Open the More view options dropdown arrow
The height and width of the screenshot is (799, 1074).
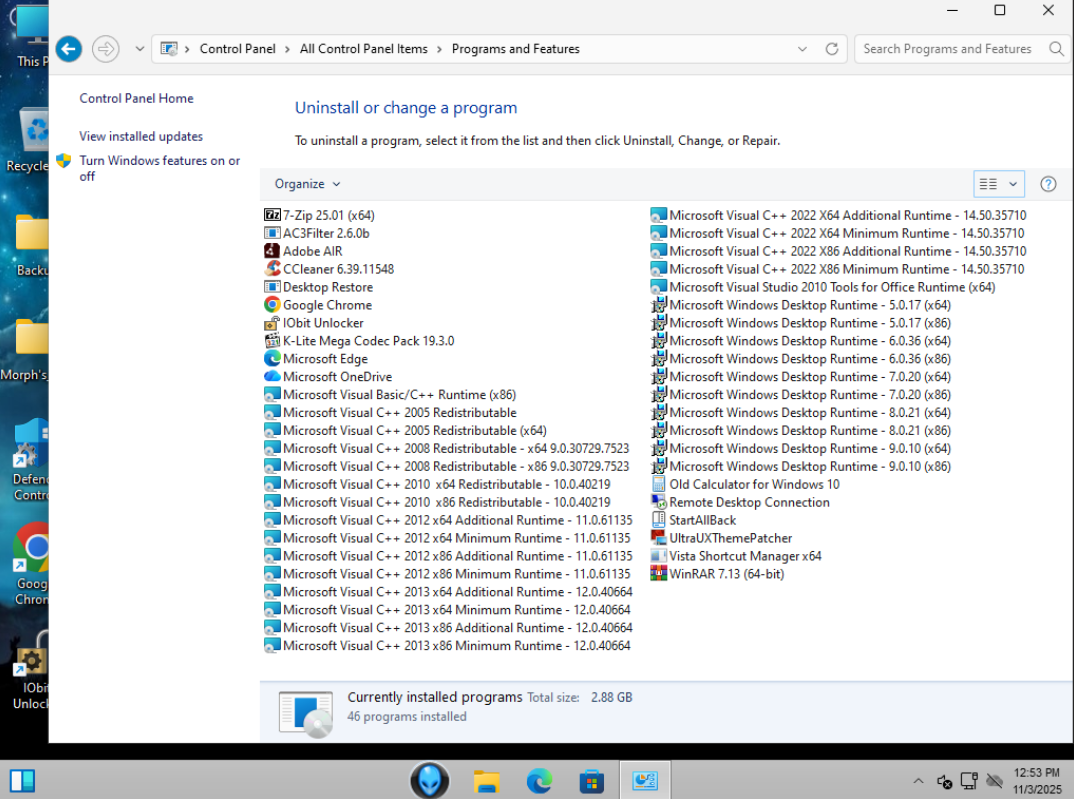pos(1013,183)
